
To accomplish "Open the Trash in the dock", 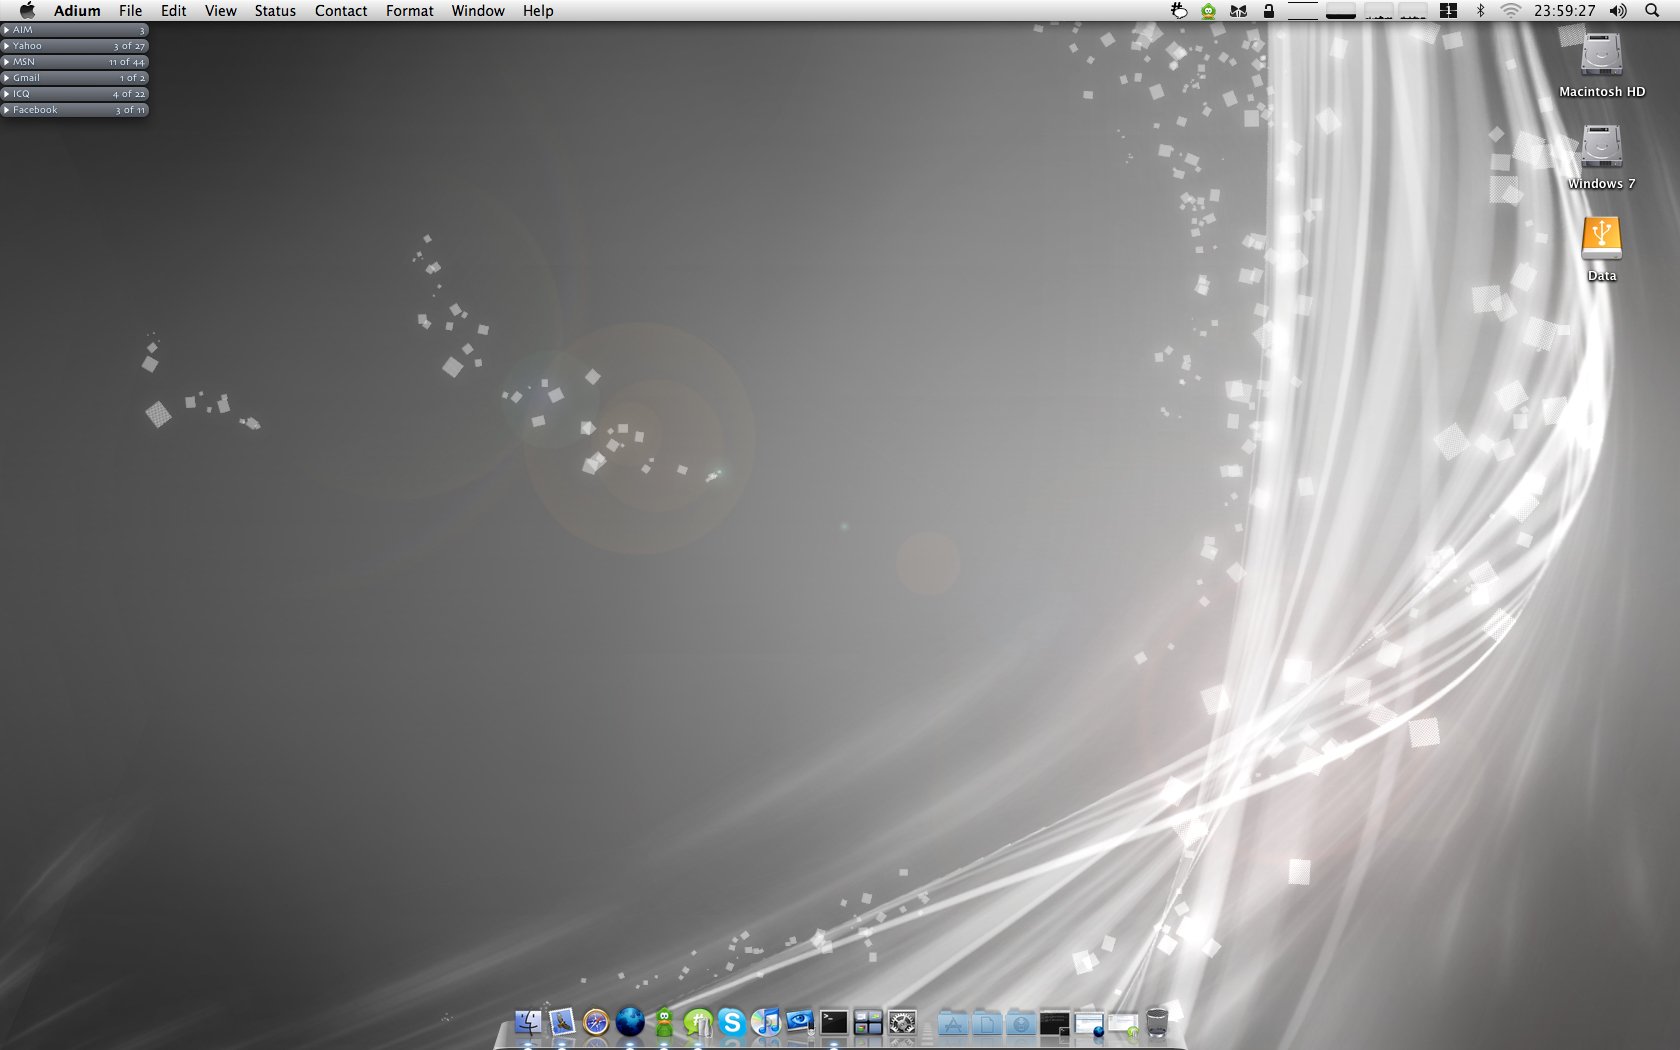I will tap(1157, 1022).
